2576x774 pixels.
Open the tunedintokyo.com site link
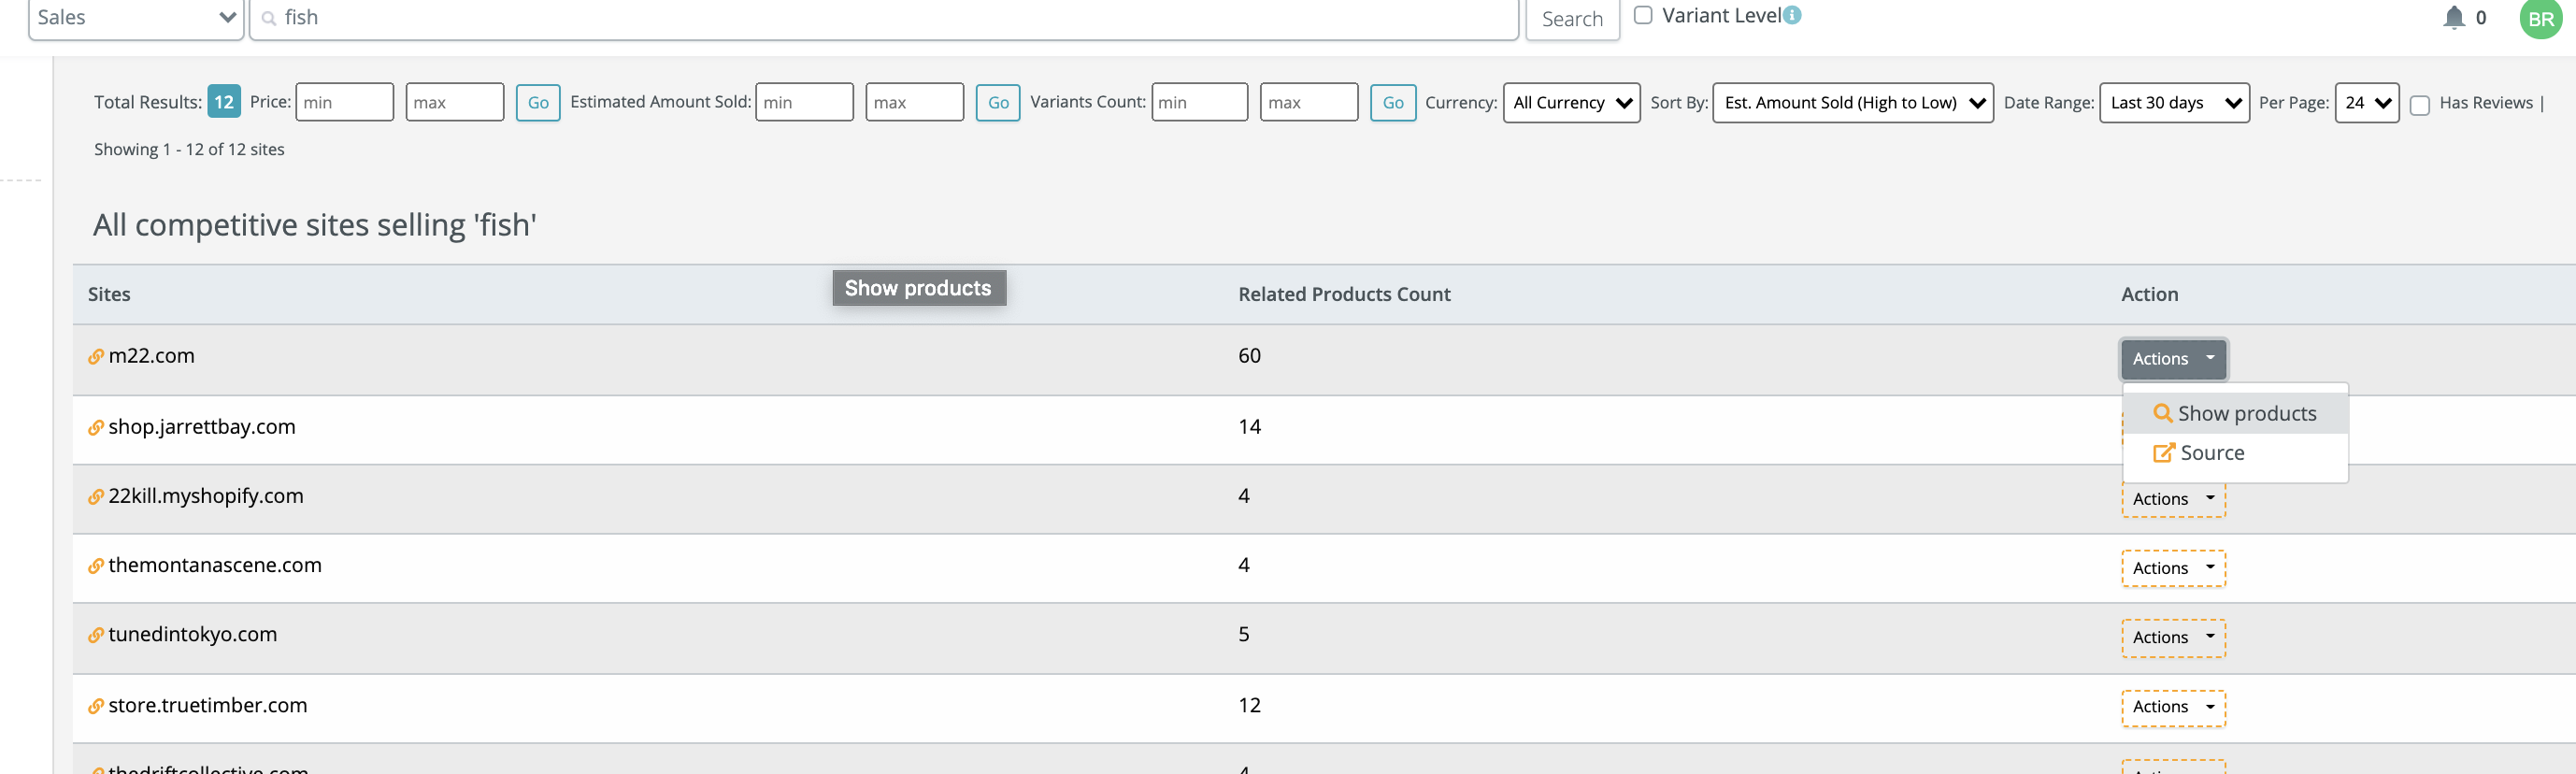[192, 634]
